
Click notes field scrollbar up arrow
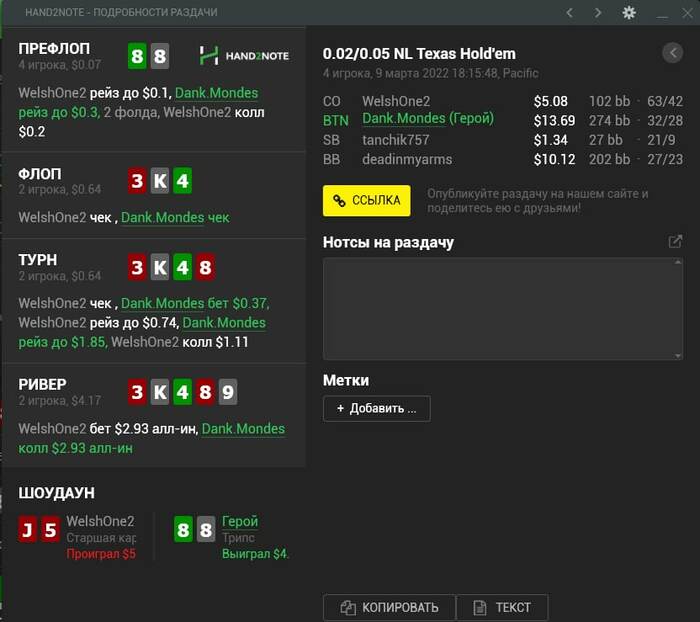pos(678,262)
